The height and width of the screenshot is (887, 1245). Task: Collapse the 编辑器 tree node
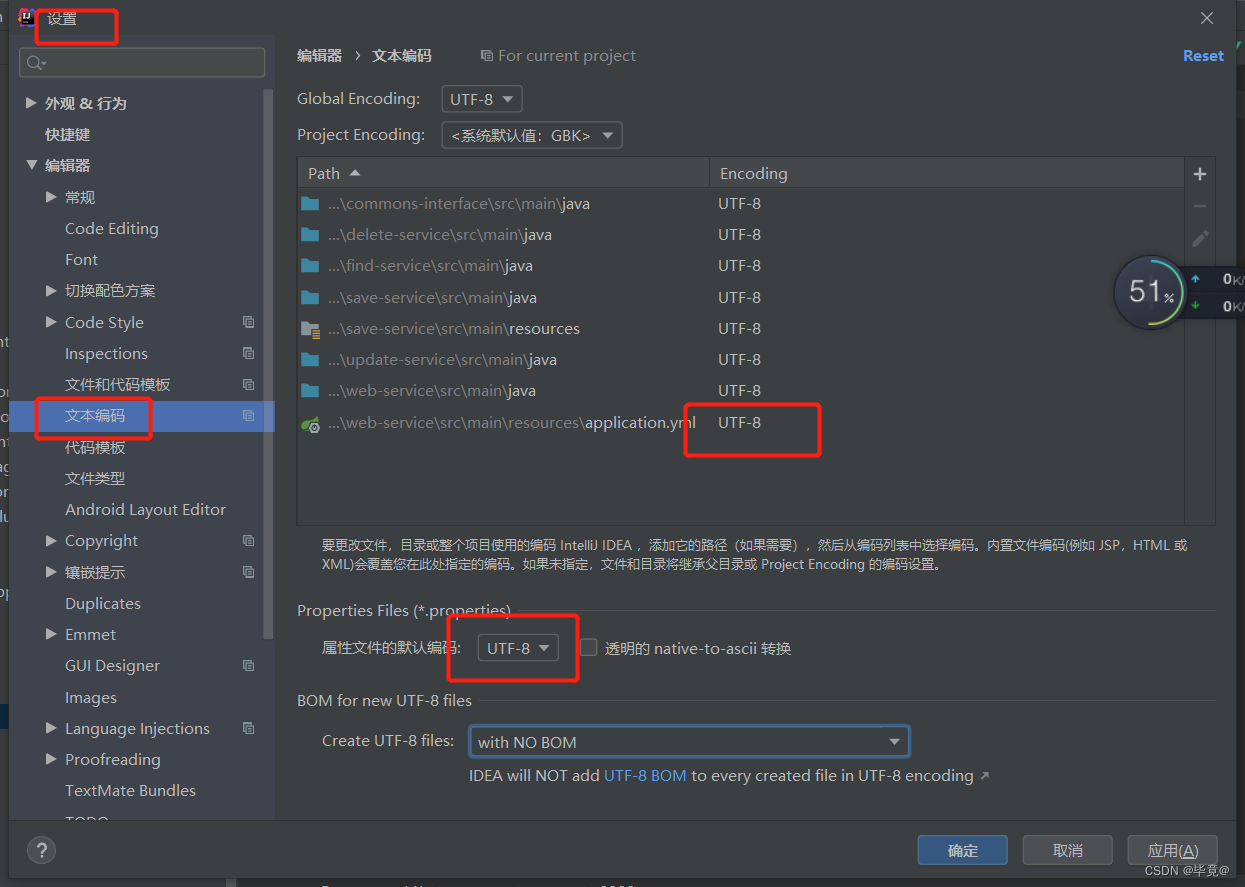(x=31, y=165)
